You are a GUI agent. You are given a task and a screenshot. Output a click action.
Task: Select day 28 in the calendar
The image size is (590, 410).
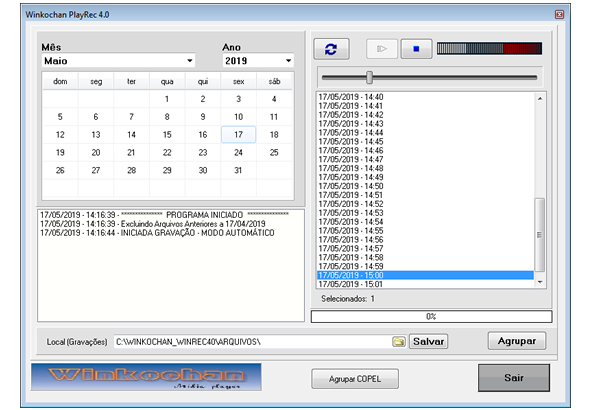(x=131, y=170)
